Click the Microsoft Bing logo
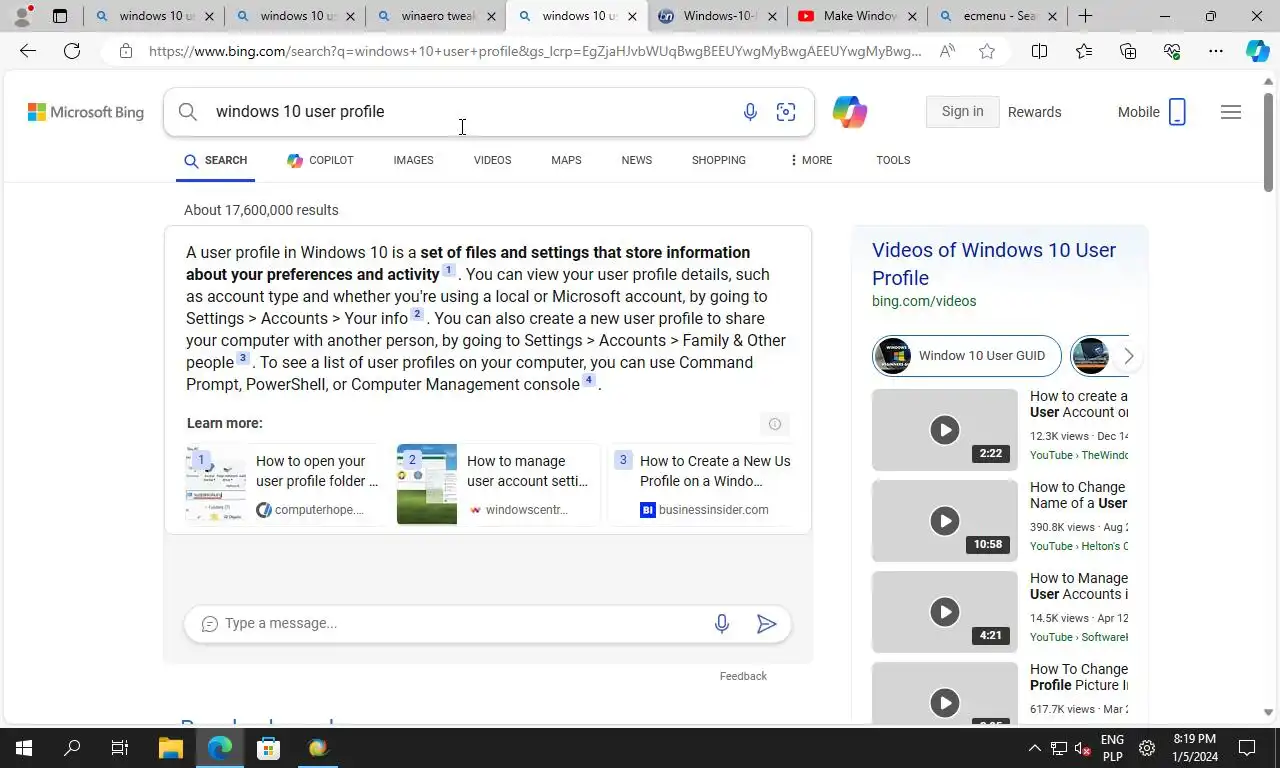 (86, 112)
